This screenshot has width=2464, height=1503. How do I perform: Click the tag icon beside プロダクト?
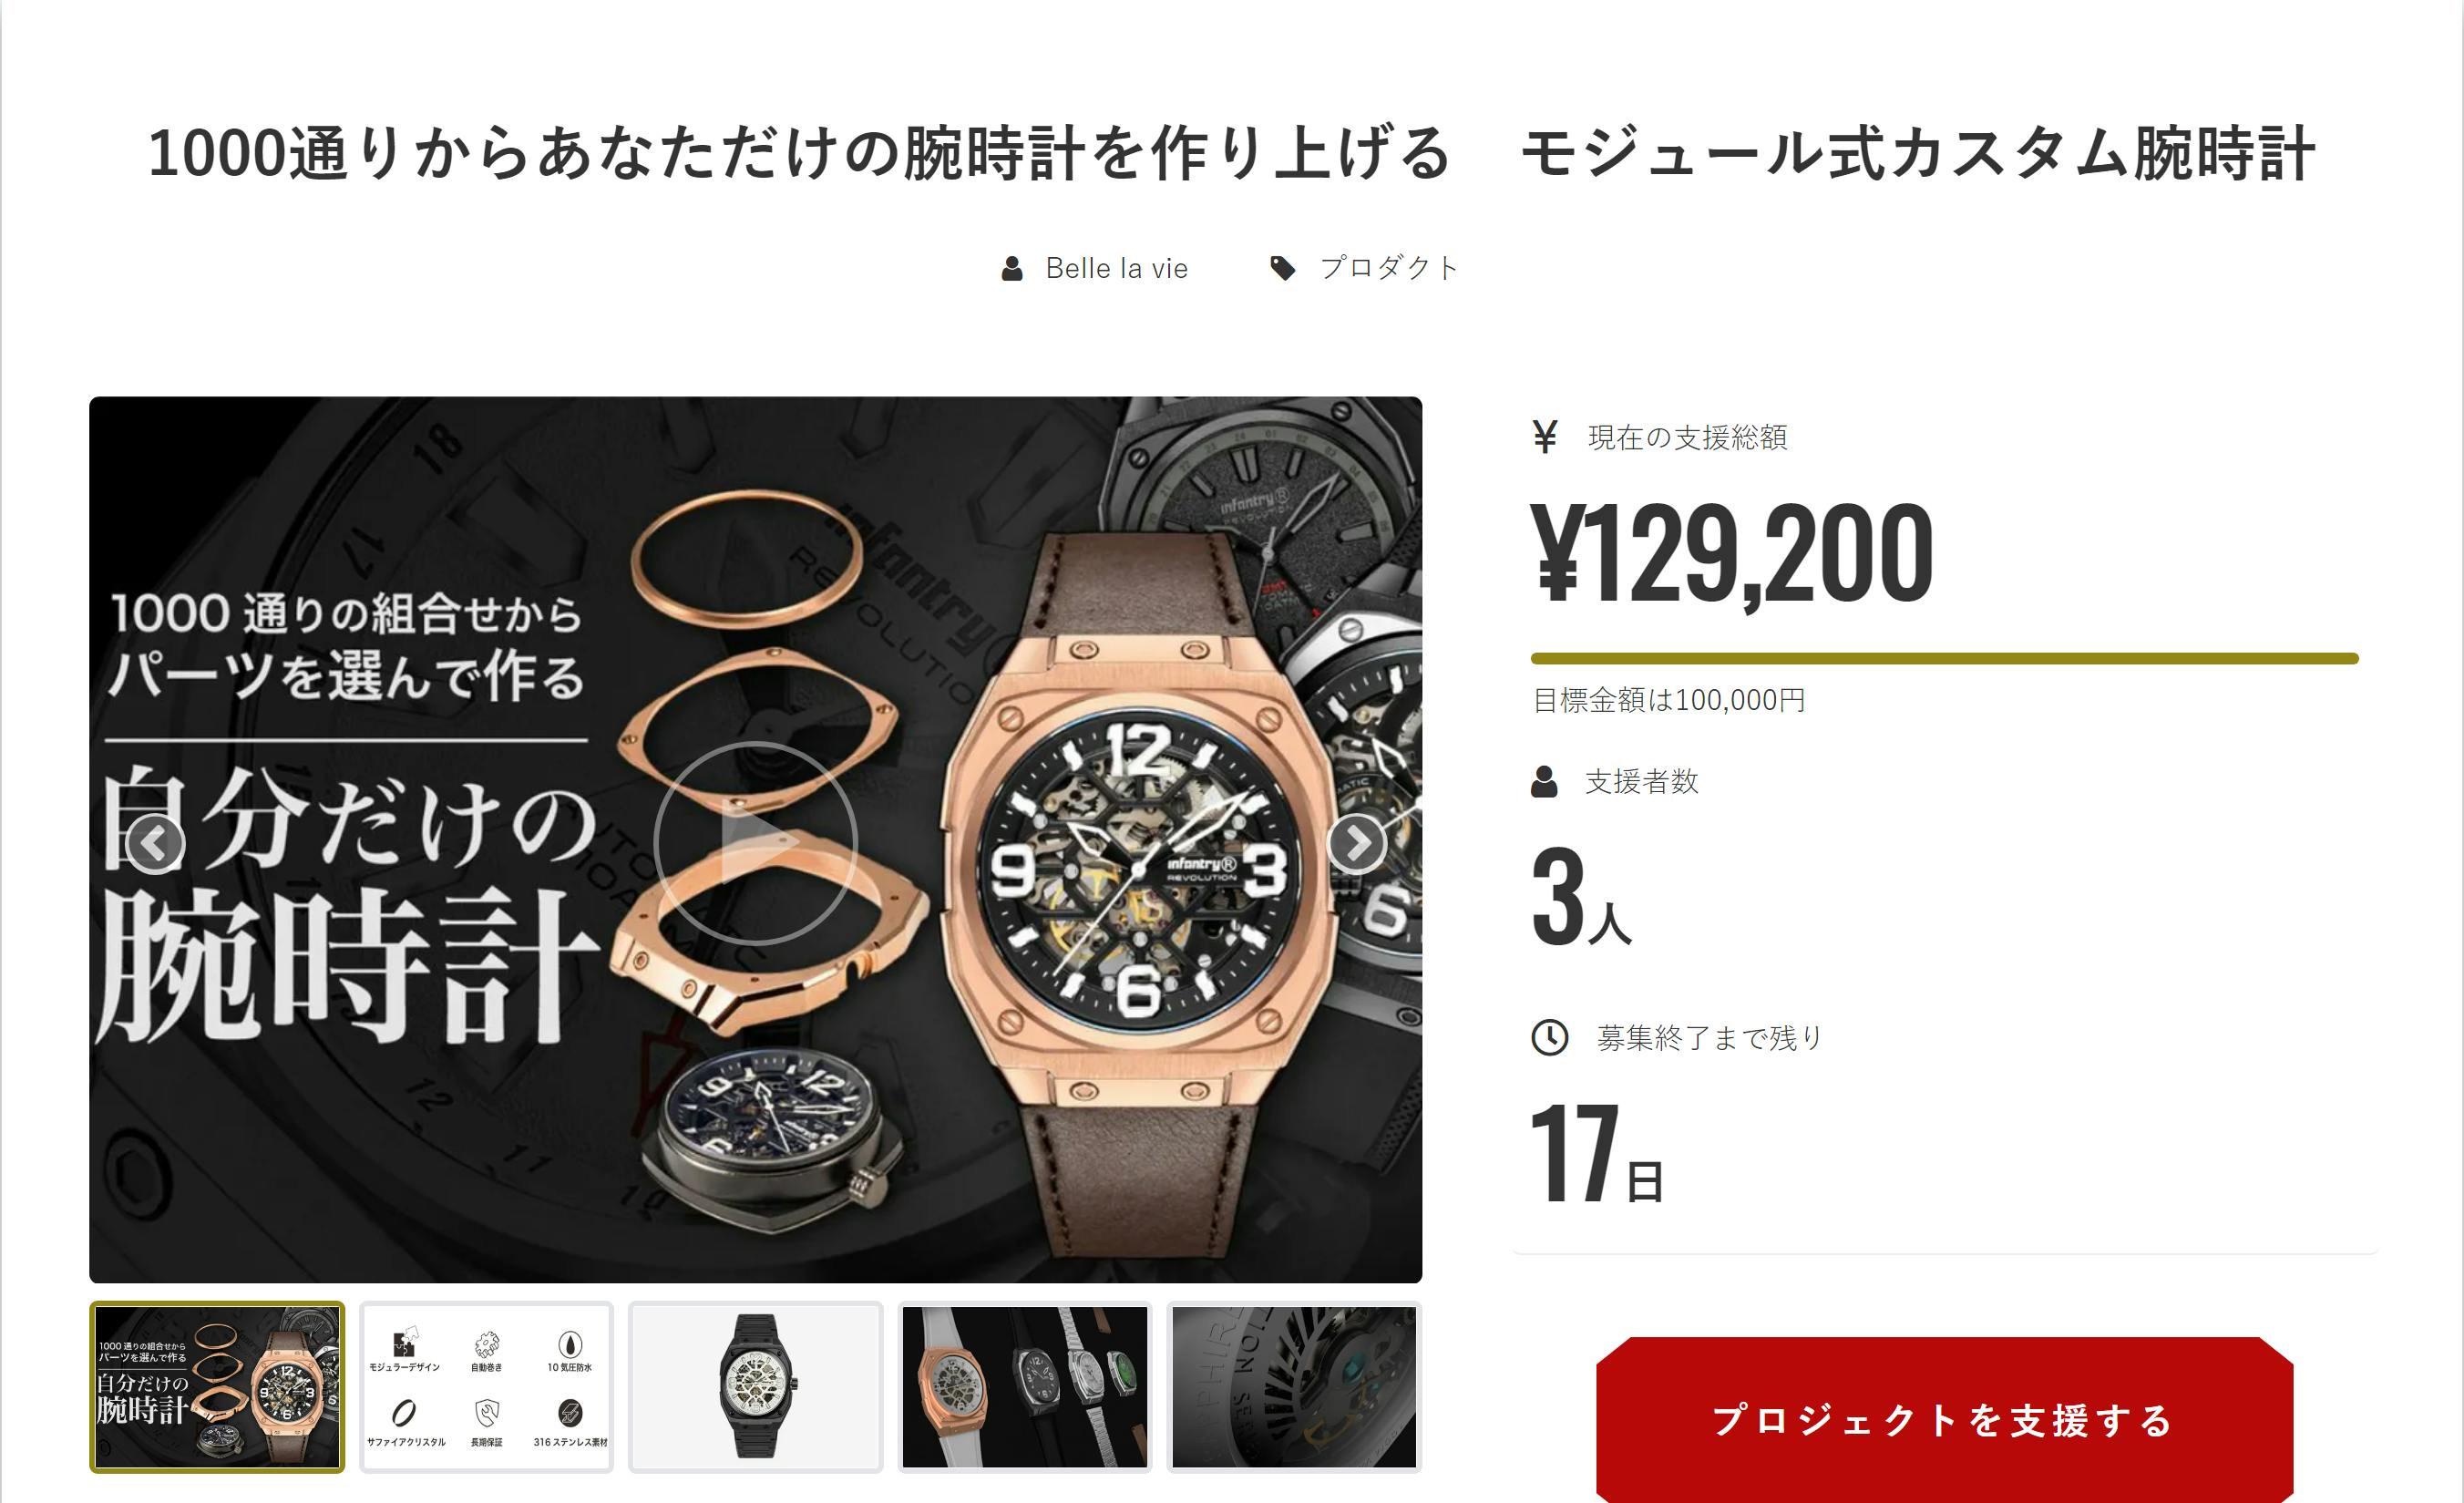[x=1282, y=268]
